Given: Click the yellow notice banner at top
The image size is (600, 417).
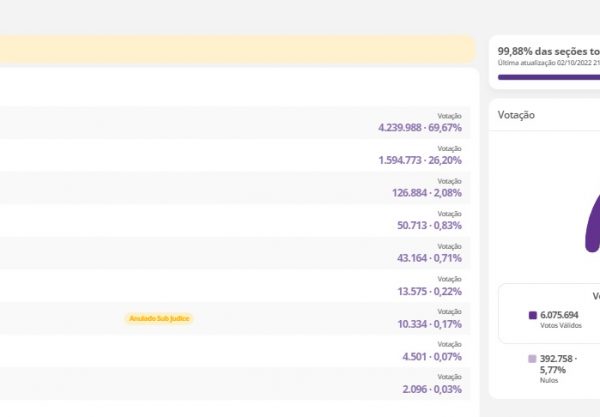Looking at the screenshot, I should [x=237, y=50].
